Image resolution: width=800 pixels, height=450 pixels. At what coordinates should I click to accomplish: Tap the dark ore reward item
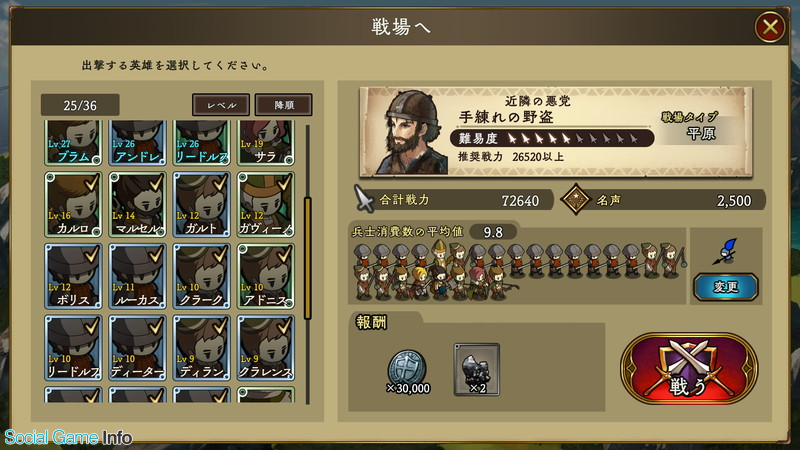point(477,369)
